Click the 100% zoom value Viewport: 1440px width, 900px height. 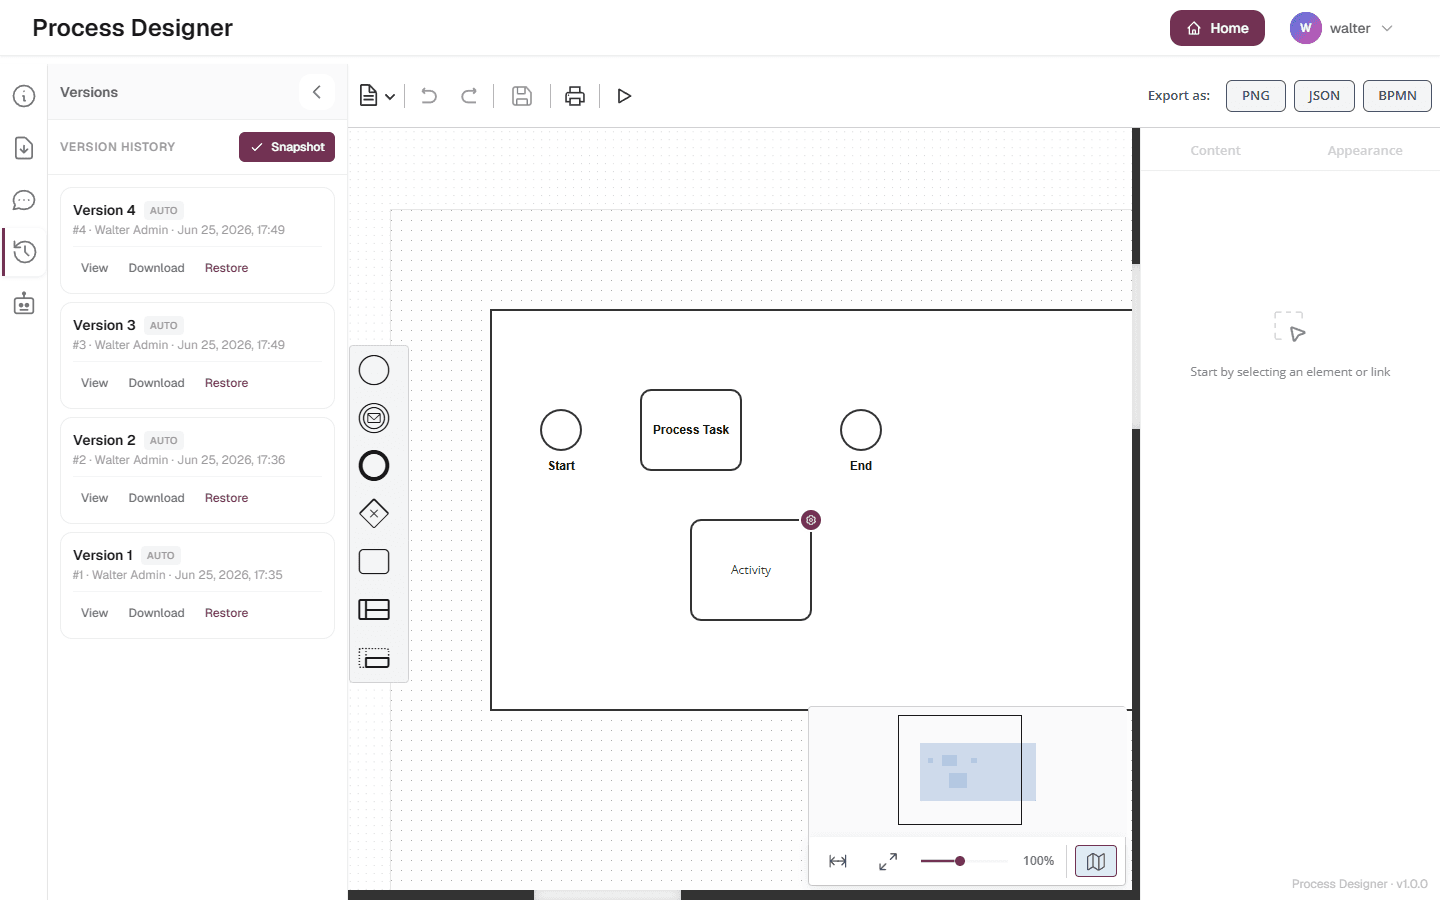click(x=1039, y=861)
